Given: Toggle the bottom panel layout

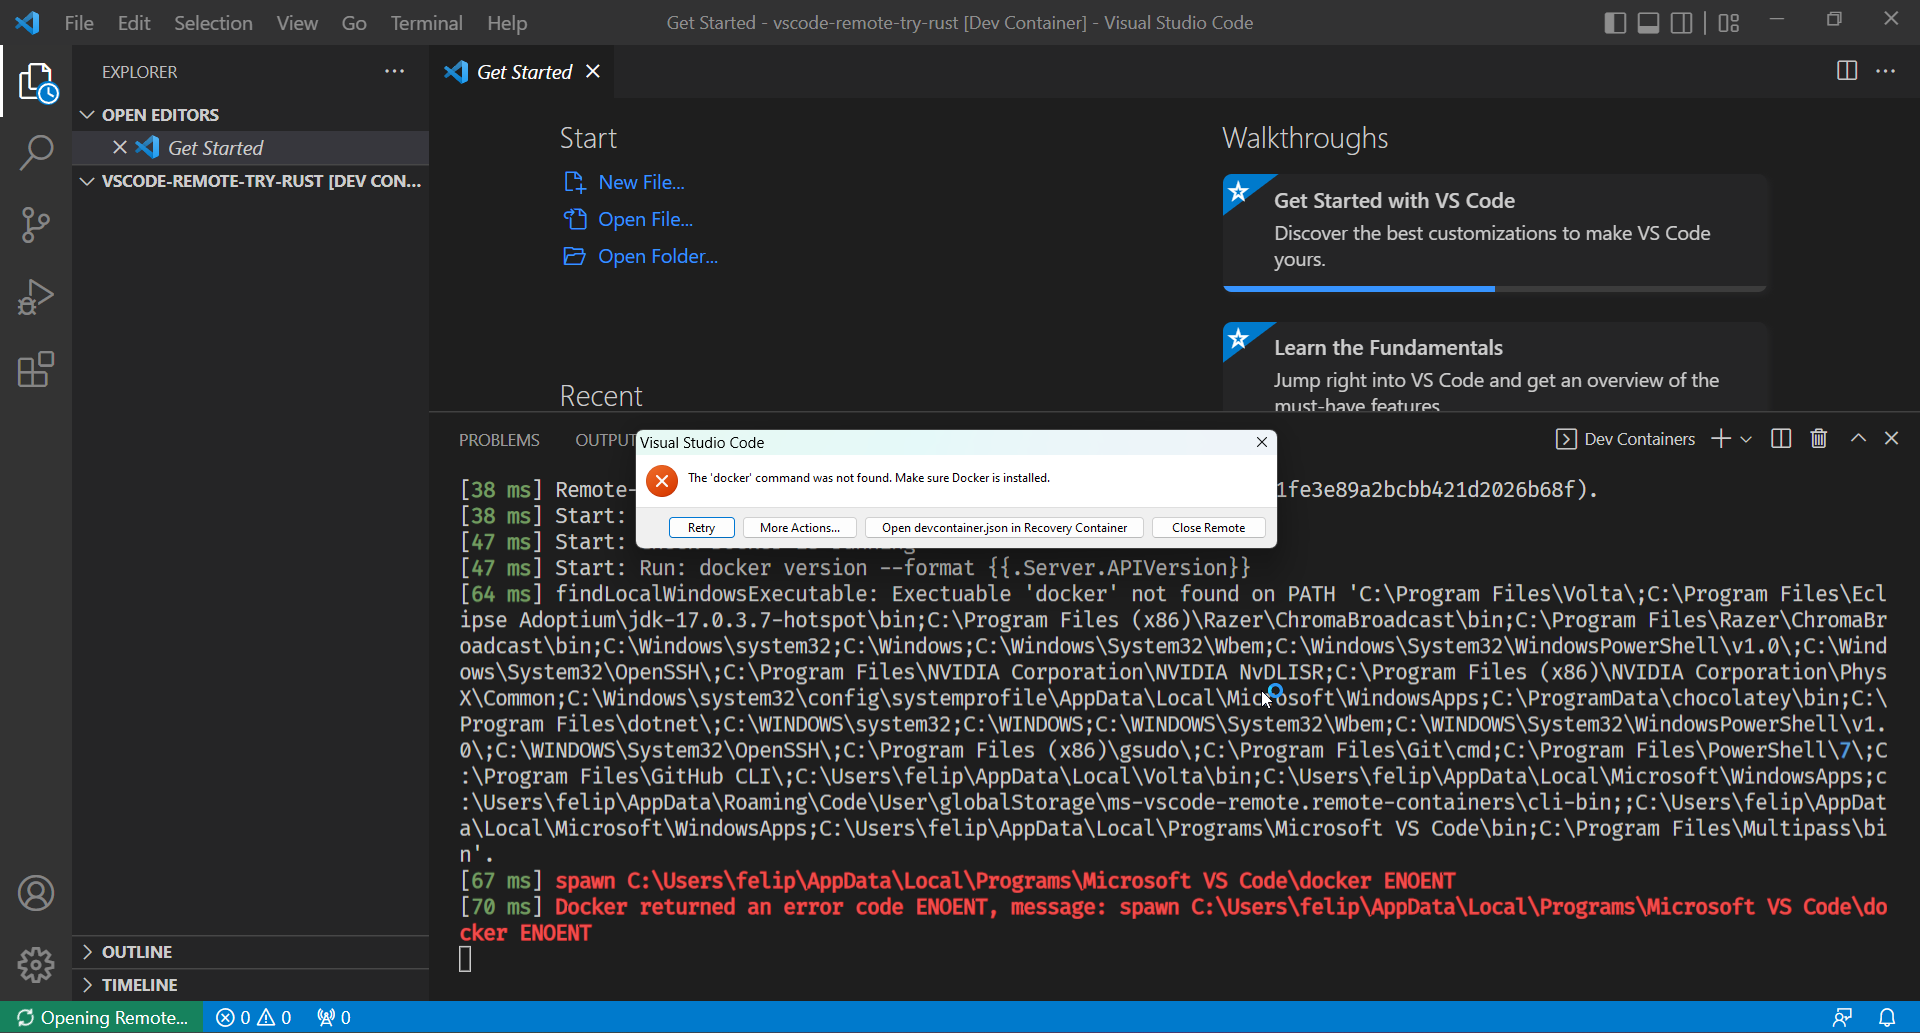Looking at the screenshot, I should 1649,22.
